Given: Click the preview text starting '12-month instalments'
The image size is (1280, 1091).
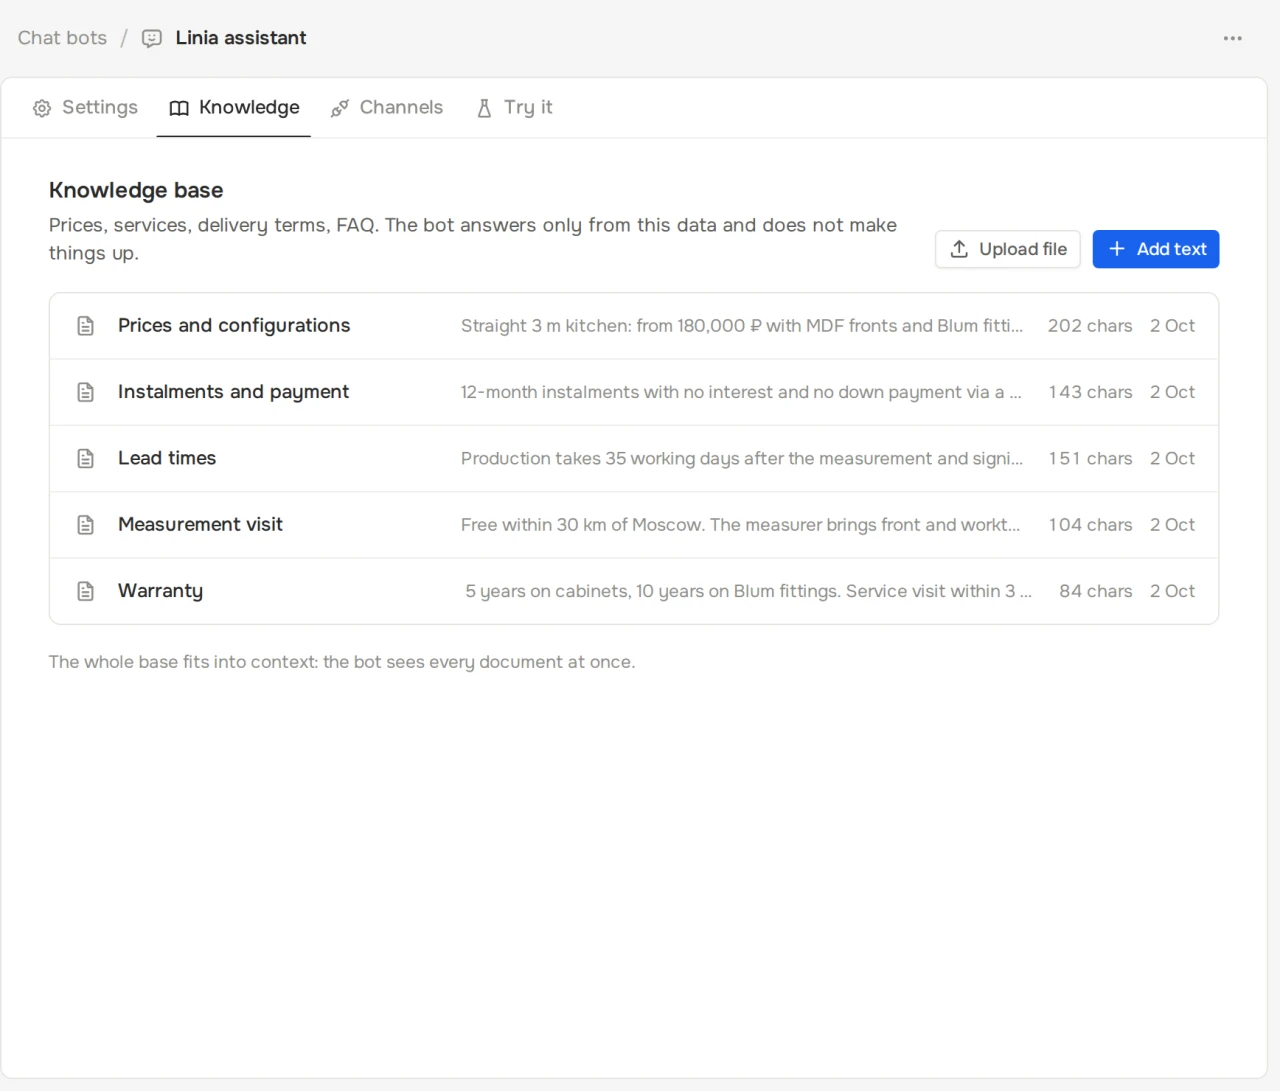Looking at the screenshot, I should click(x=741, y=392).
